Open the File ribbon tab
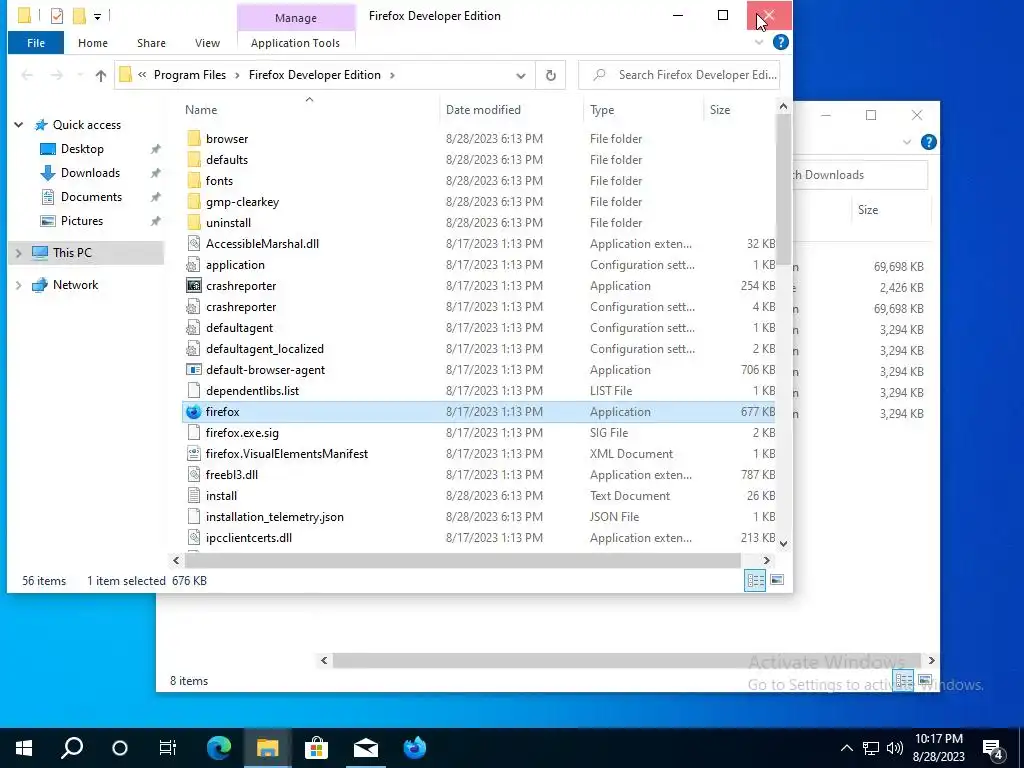Screen dimensions: 1024x768 (36, 43)
